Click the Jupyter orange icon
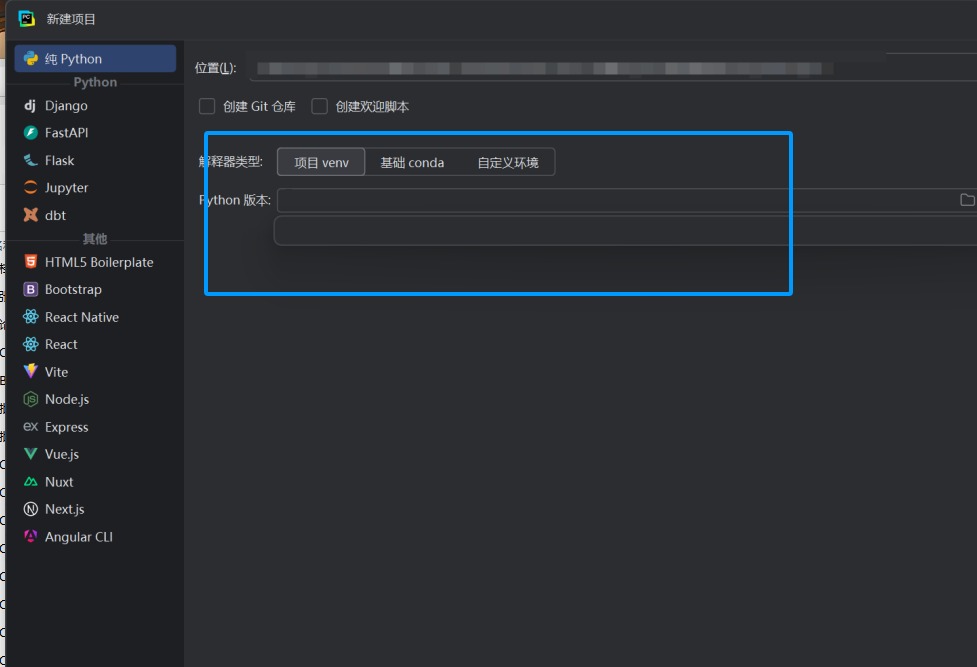Image resolution: width=977 pixels, height=667 pixels. [31, 188]
